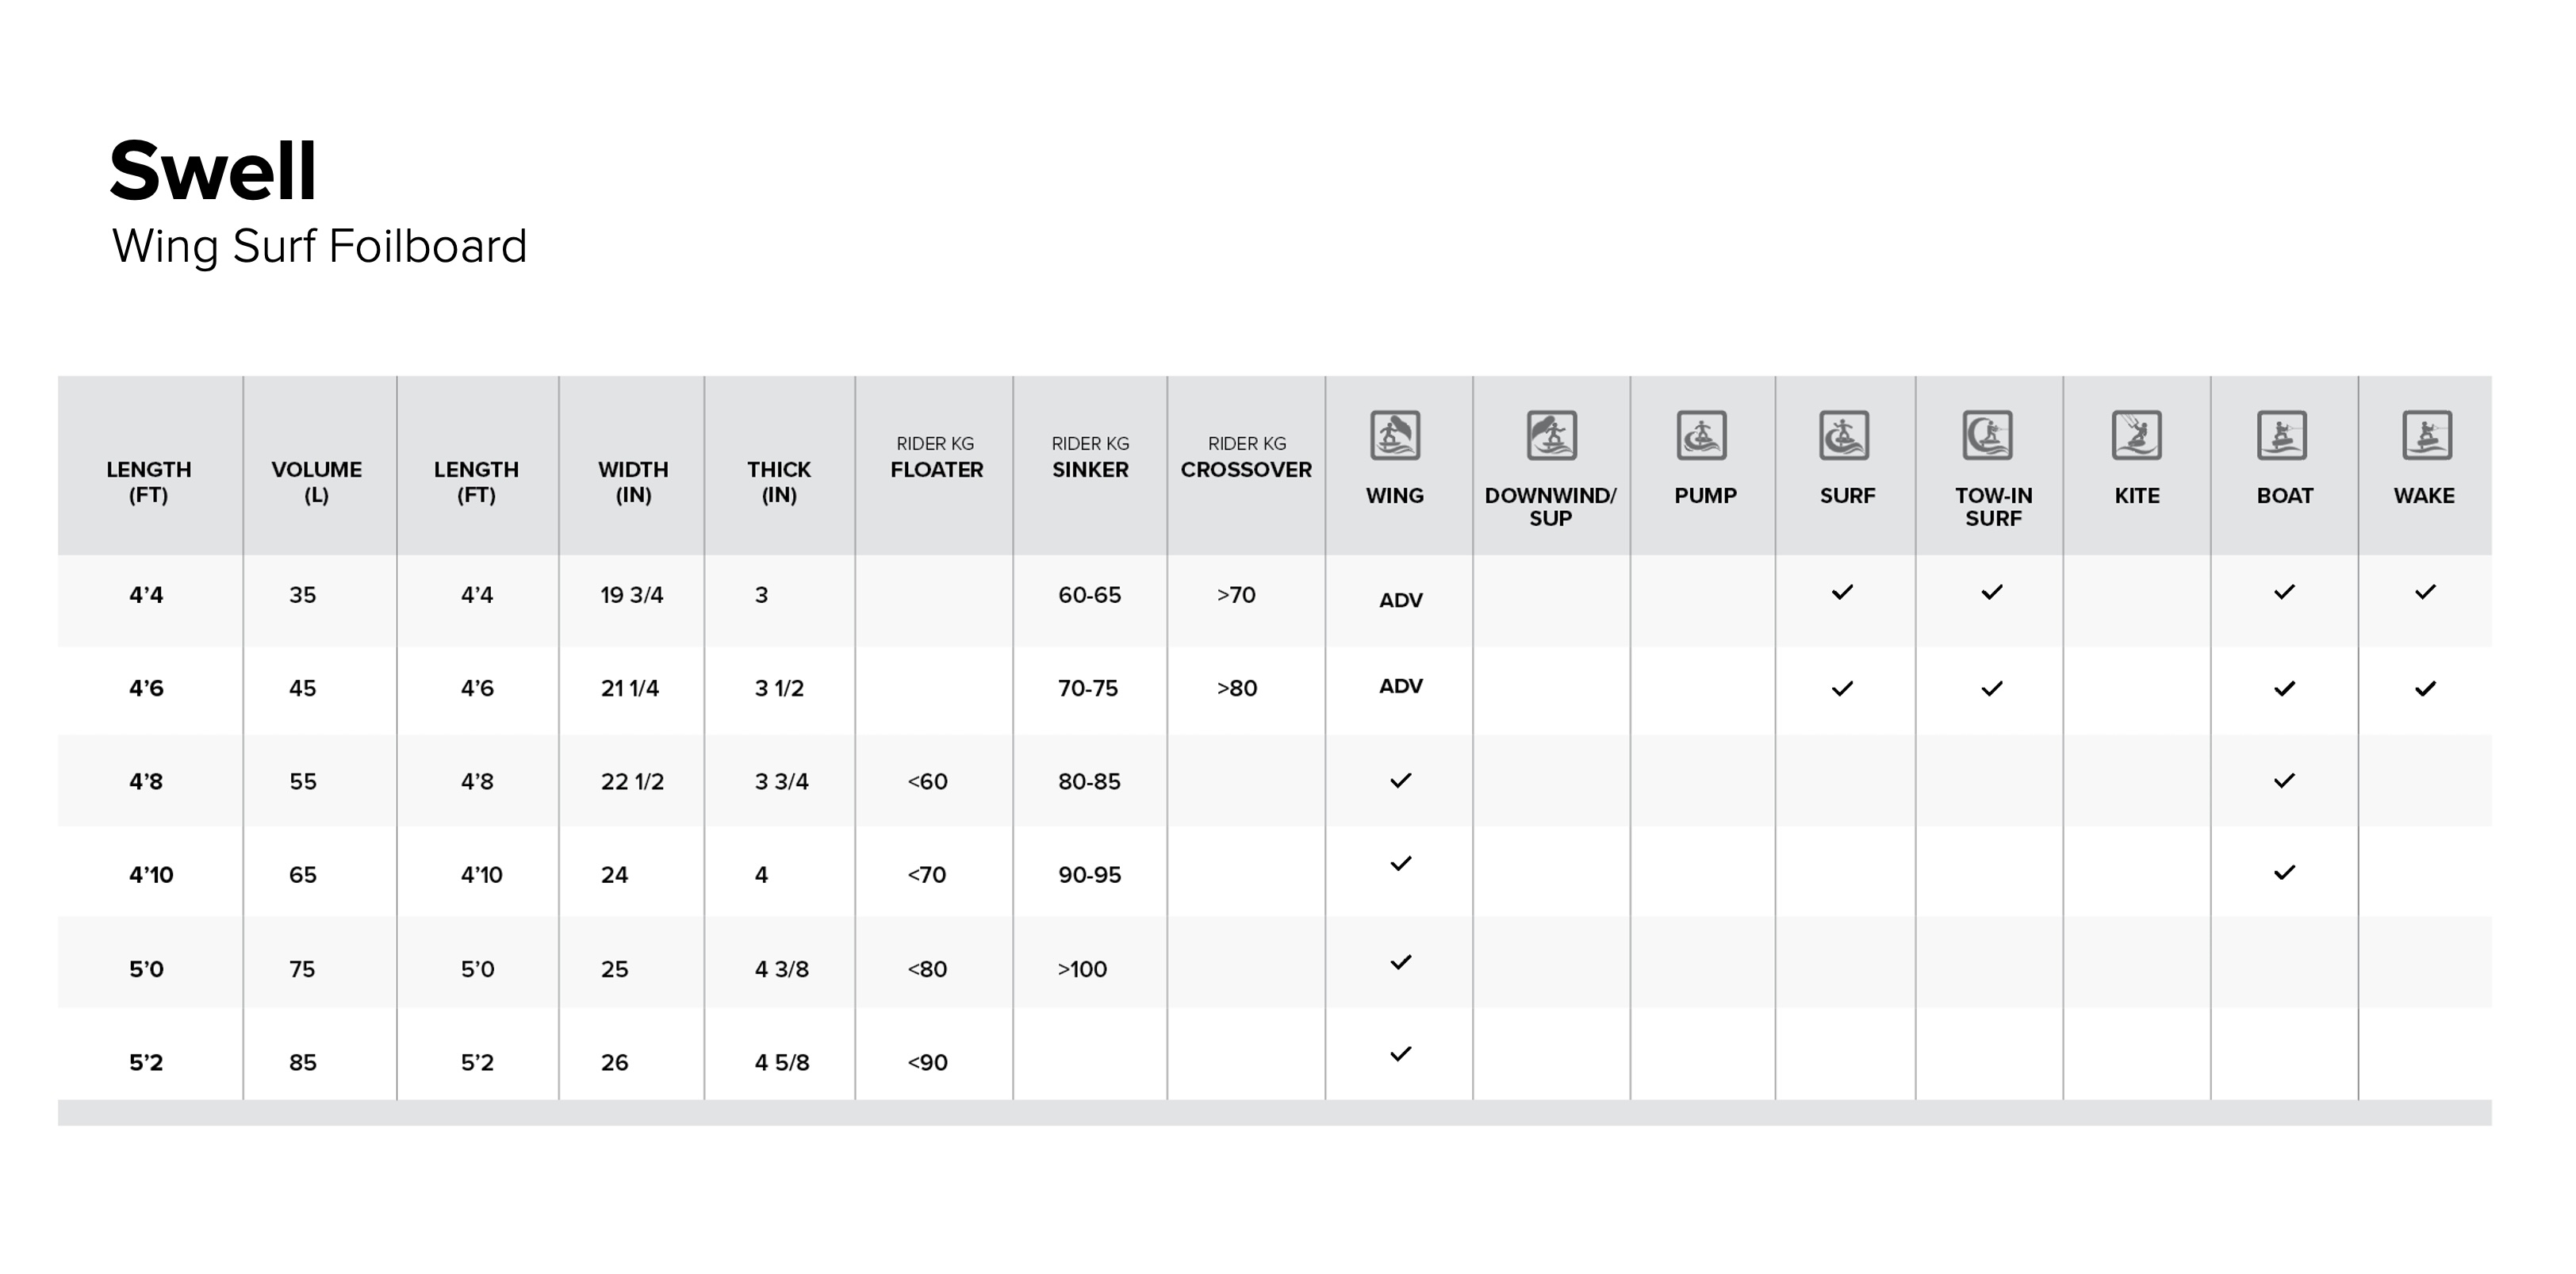Click the sinker value 60-65
The width and height of the screenshot is (2576, 1274).
click(x=1089, y=595)
